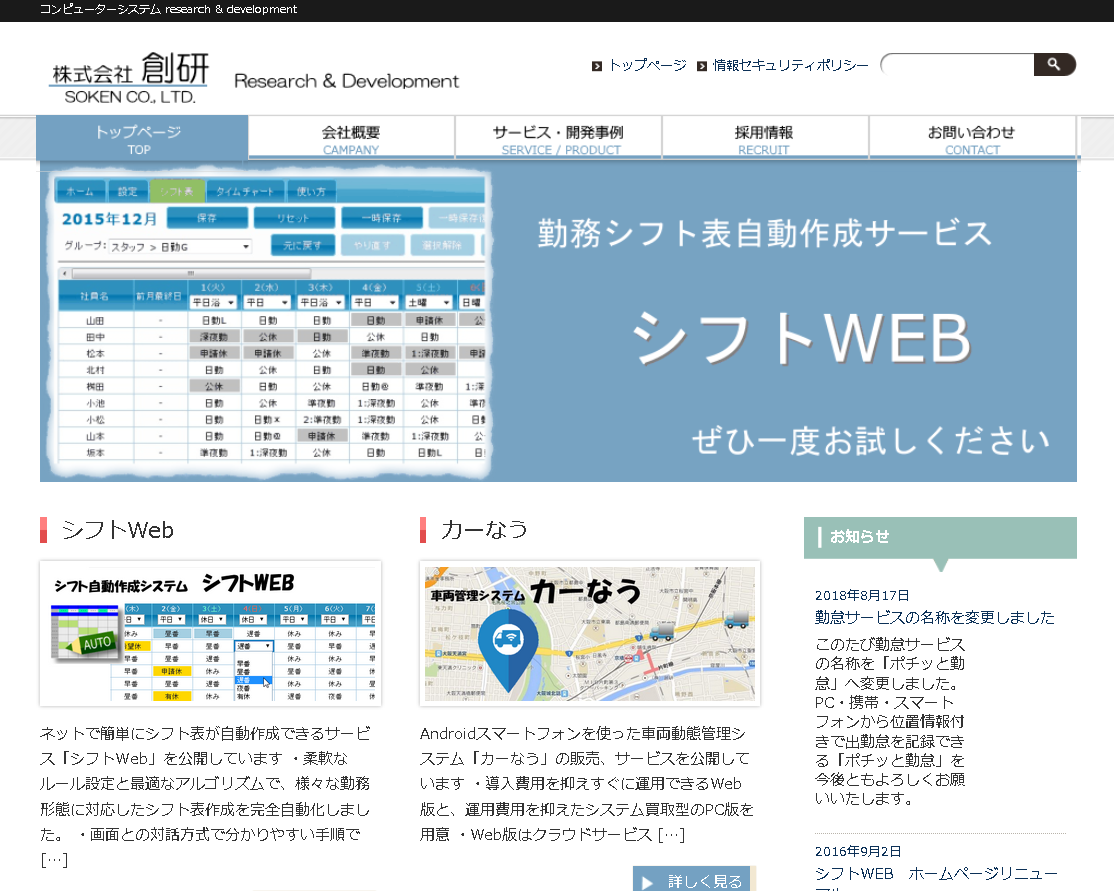Click into the site search field

(x=958, y=65)
